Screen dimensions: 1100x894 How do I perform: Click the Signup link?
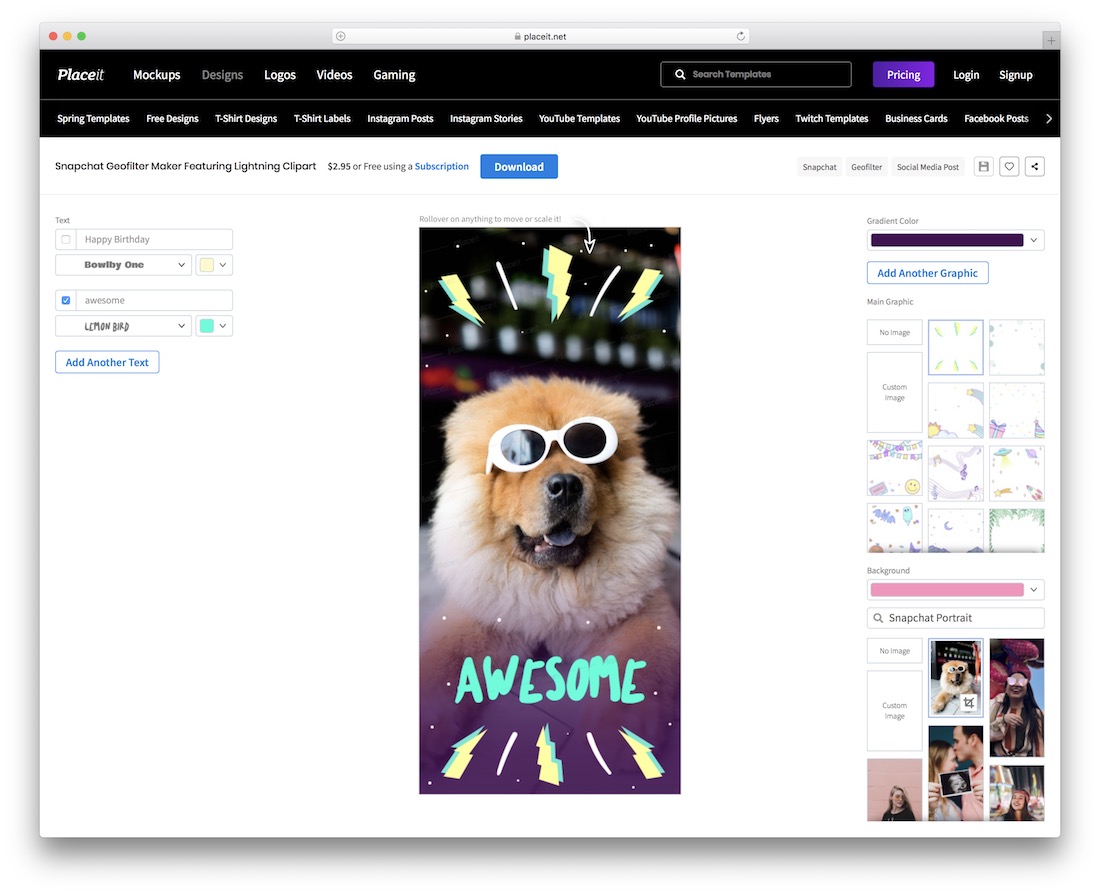[x=1016, y=74]
